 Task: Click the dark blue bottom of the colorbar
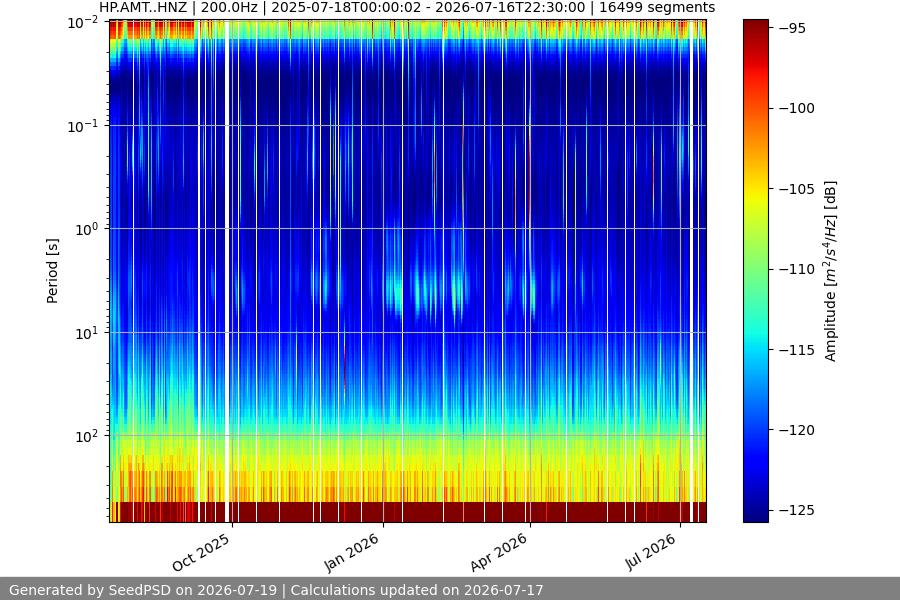(755, 511)
